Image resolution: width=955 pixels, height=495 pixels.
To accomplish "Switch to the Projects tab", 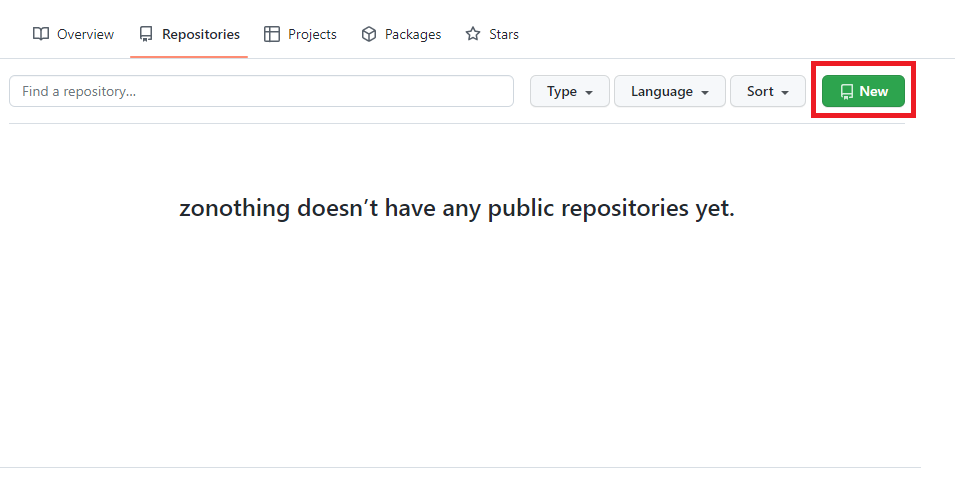I will [x=300, y=34].
